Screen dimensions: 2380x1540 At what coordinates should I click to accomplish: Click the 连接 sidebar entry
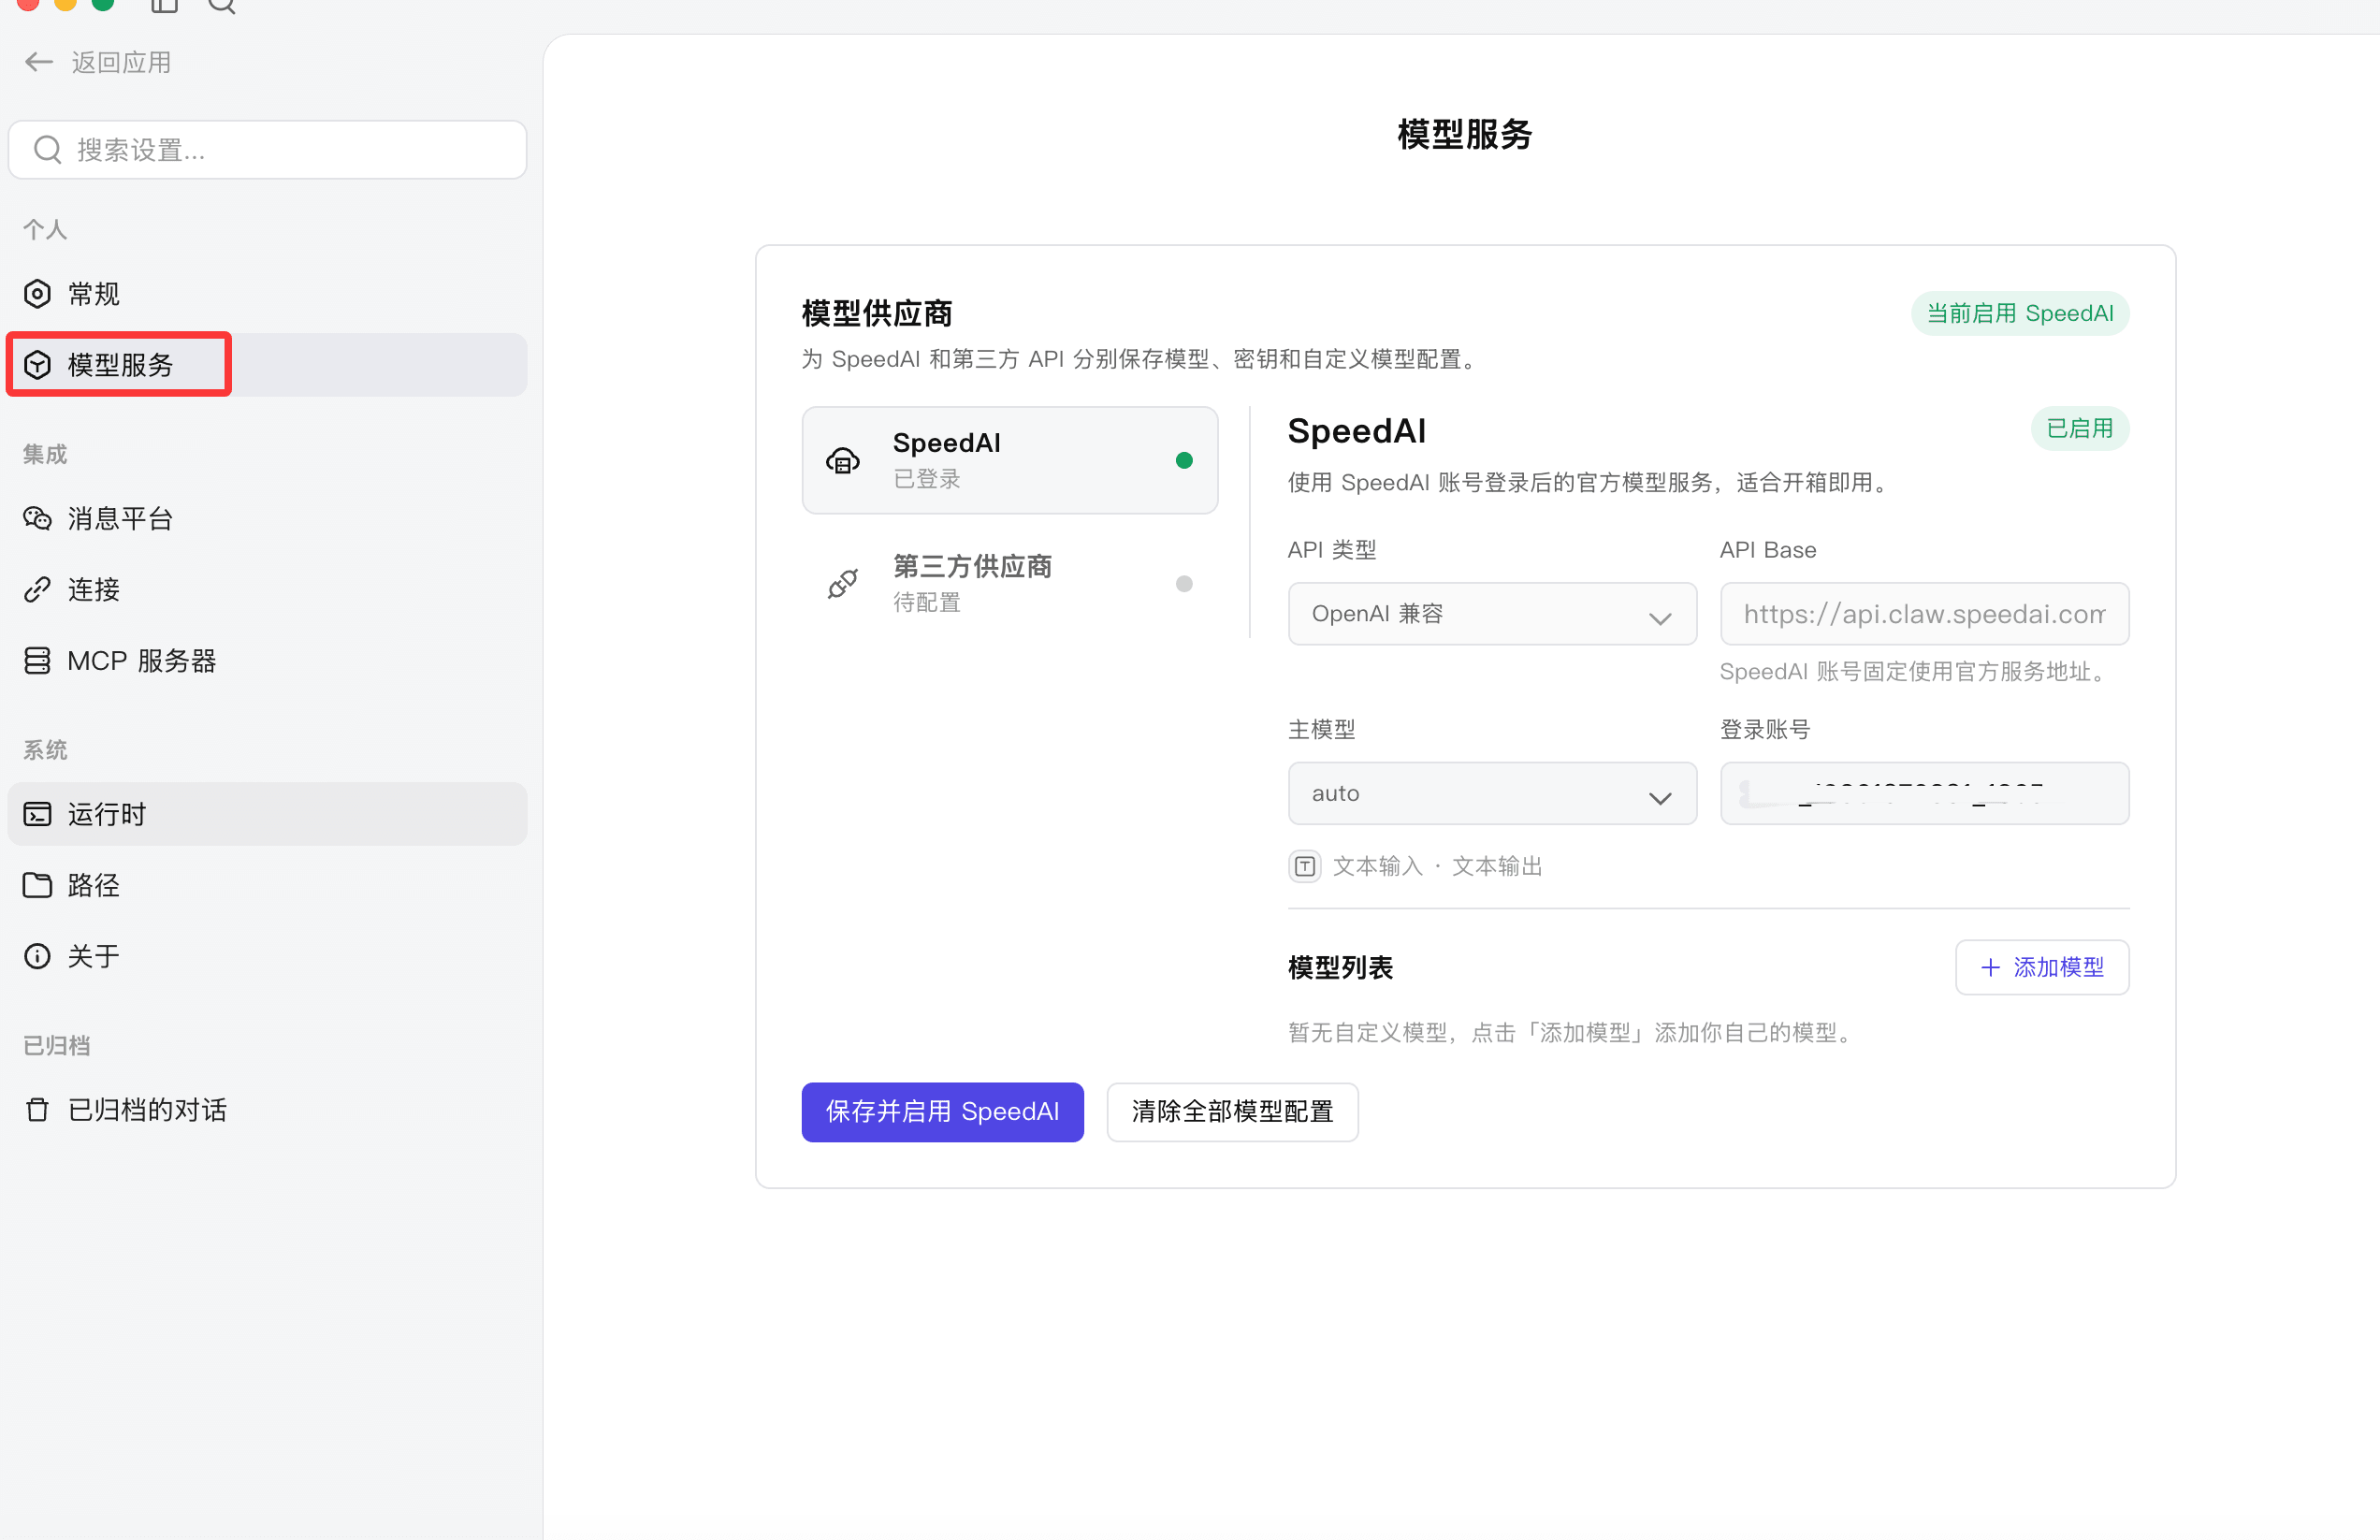267,589
